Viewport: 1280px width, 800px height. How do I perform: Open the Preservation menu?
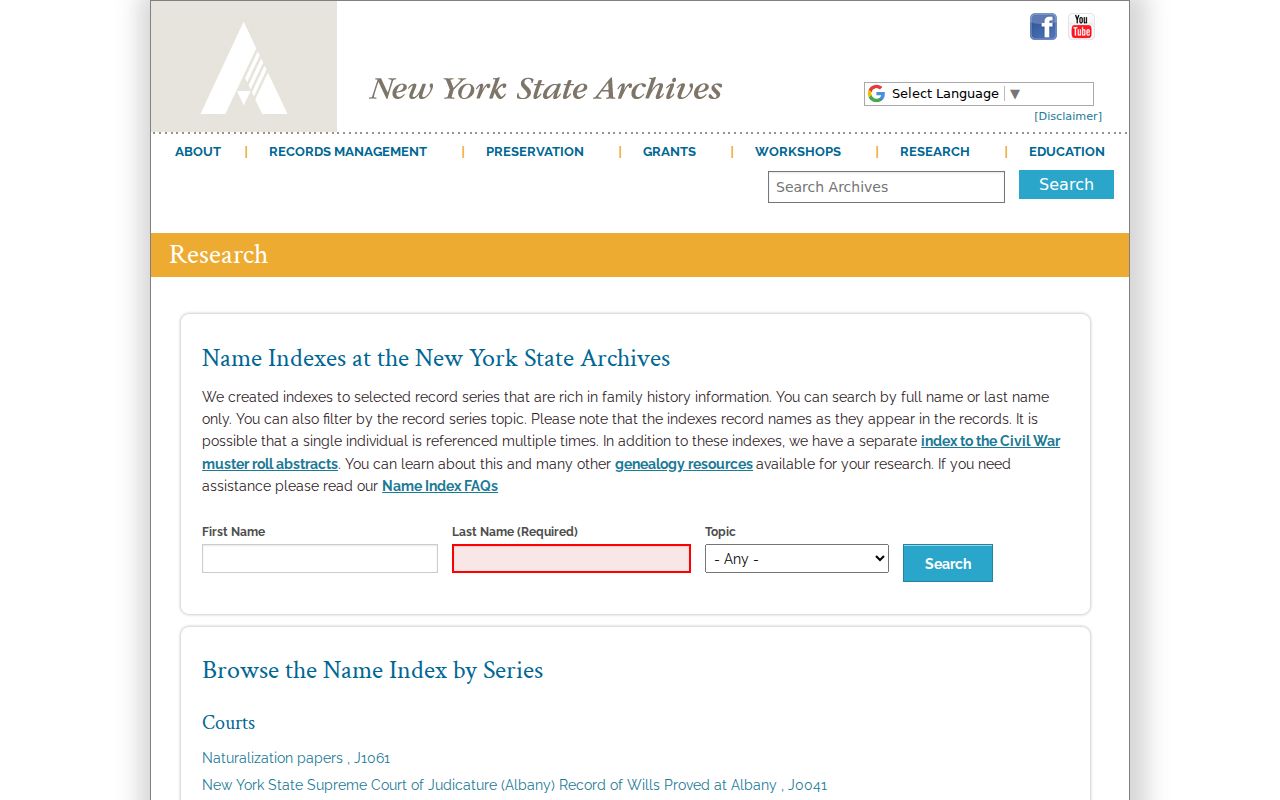(x=535, y=152)
